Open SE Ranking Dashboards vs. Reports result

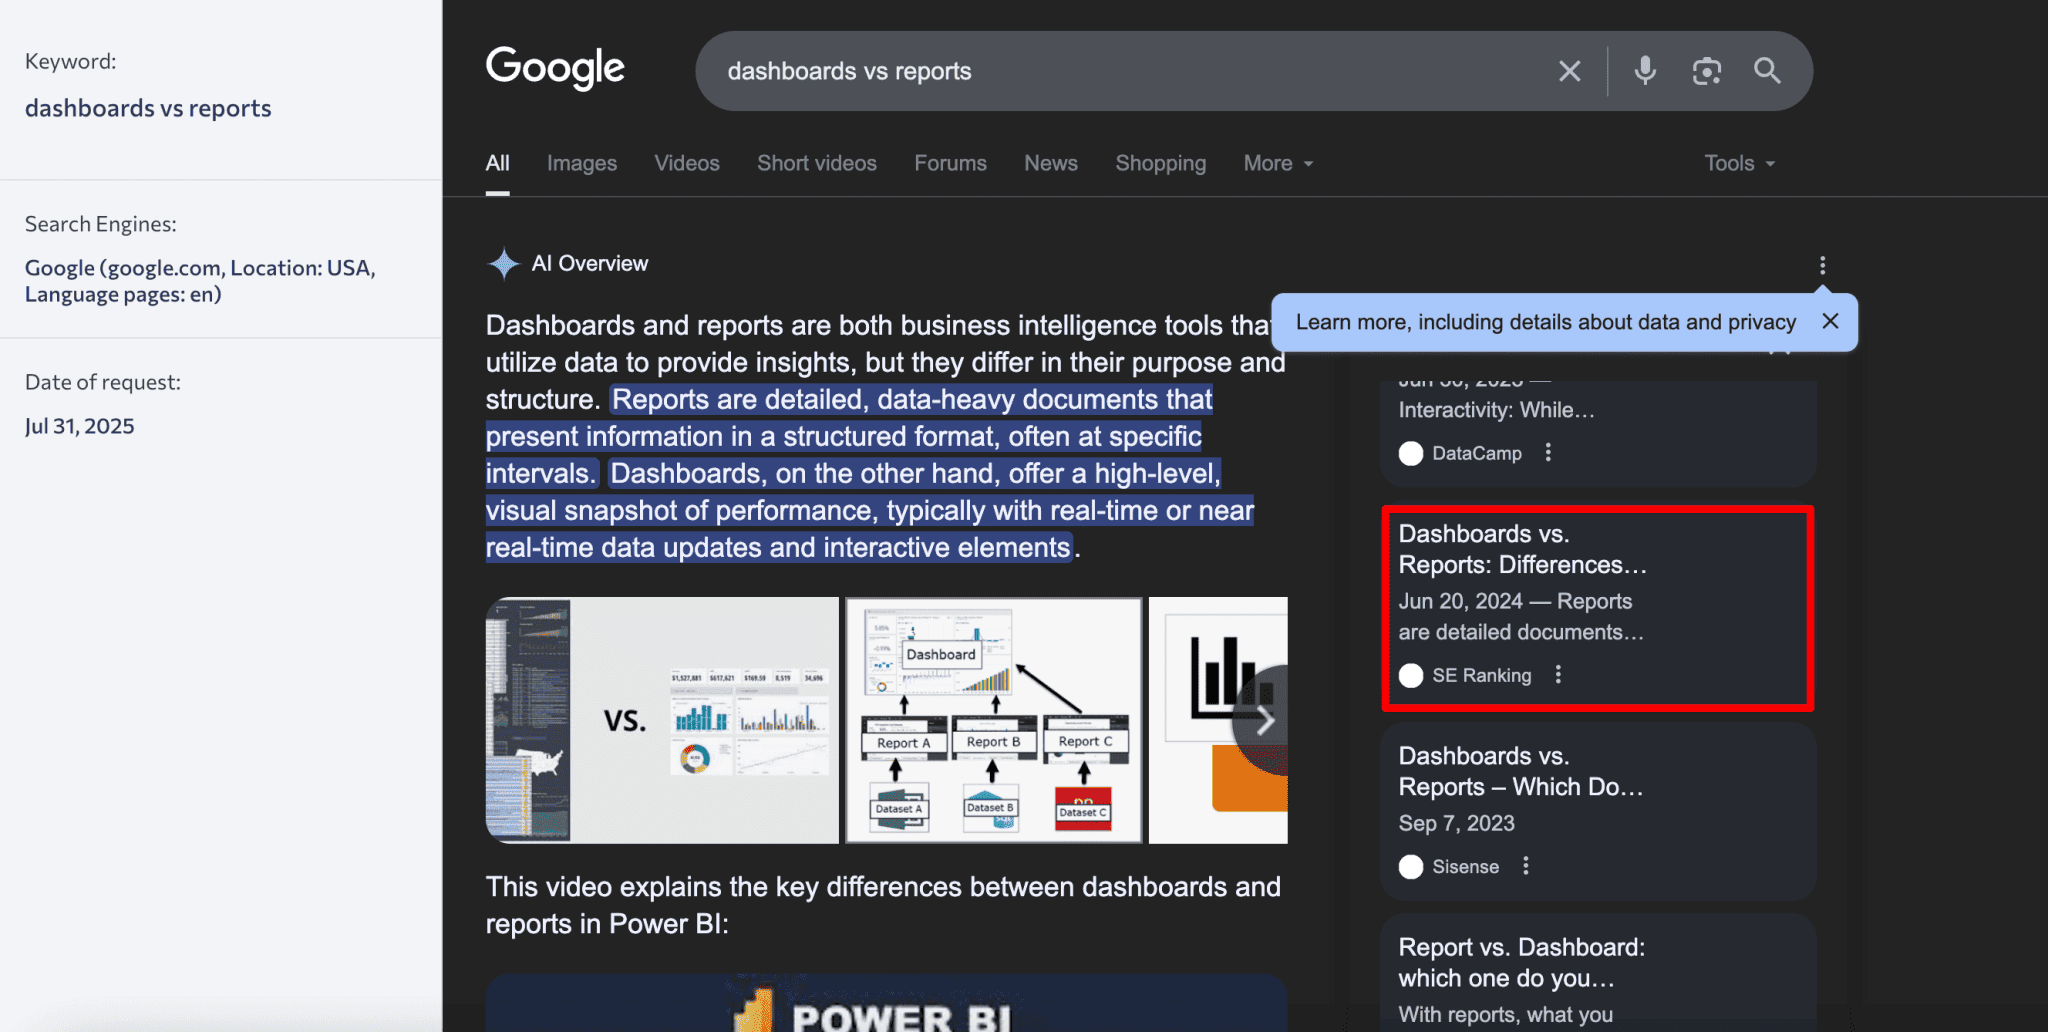[x=1521, y=550]
